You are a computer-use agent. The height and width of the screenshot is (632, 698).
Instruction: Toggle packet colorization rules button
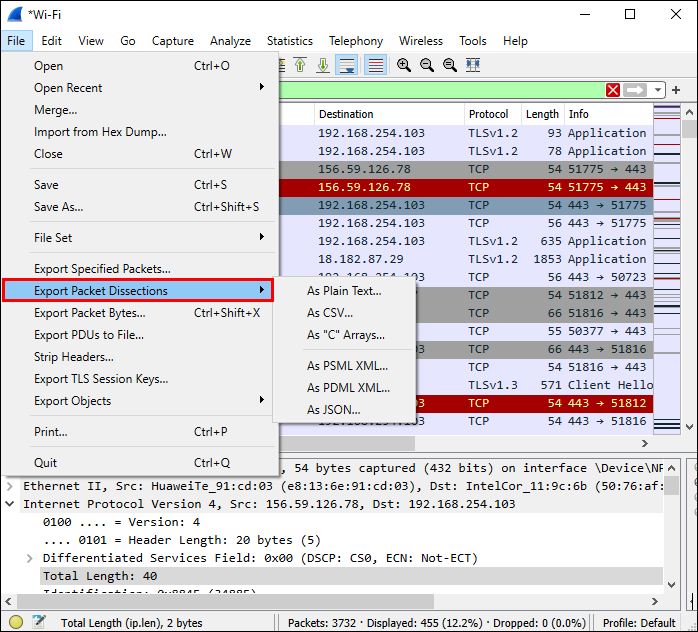pyautogui.click(x=376, y=65)
